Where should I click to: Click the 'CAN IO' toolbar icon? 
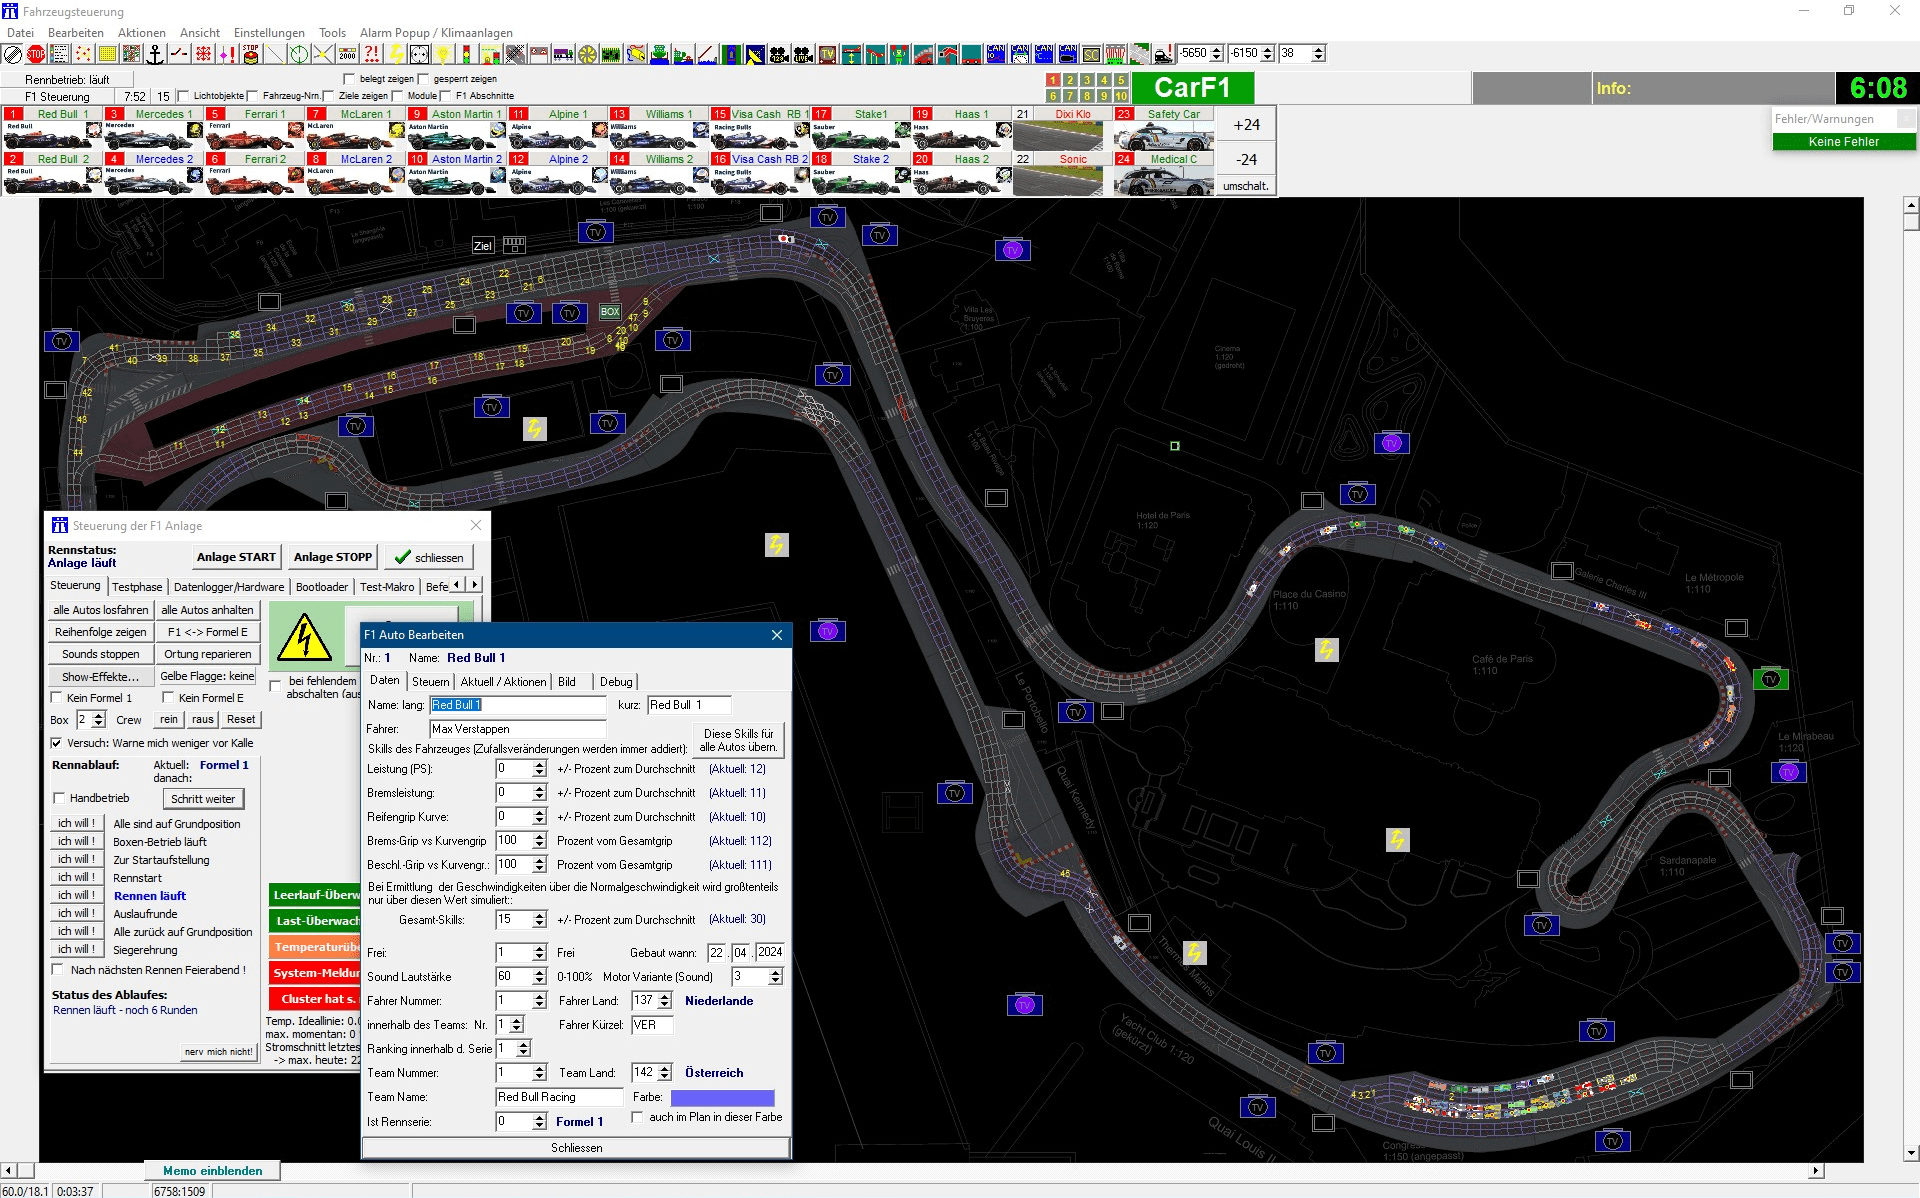pos(996,54)
